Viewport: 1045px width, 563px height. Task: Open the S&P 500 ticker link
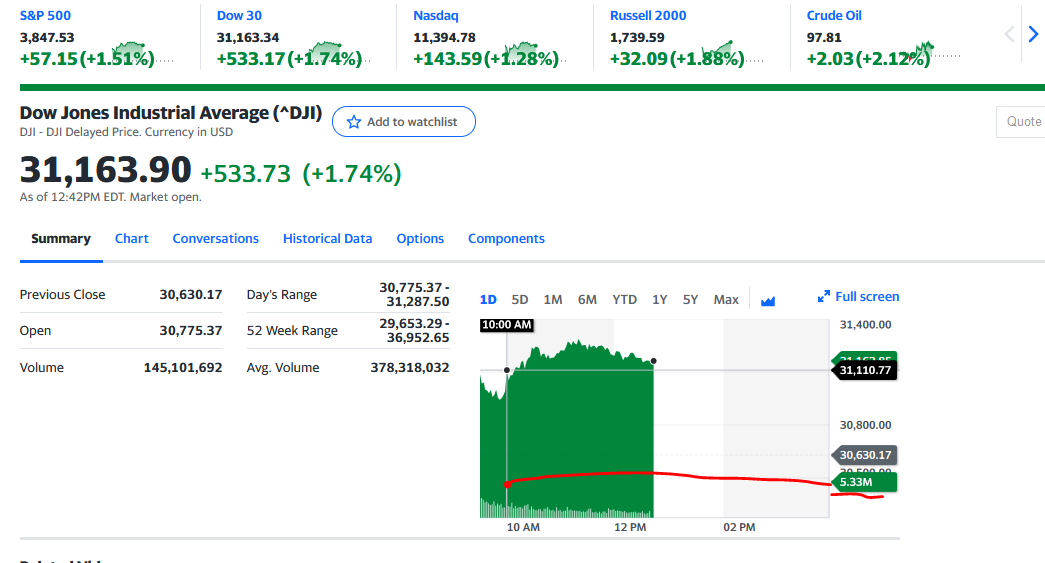tap(45, 15)
